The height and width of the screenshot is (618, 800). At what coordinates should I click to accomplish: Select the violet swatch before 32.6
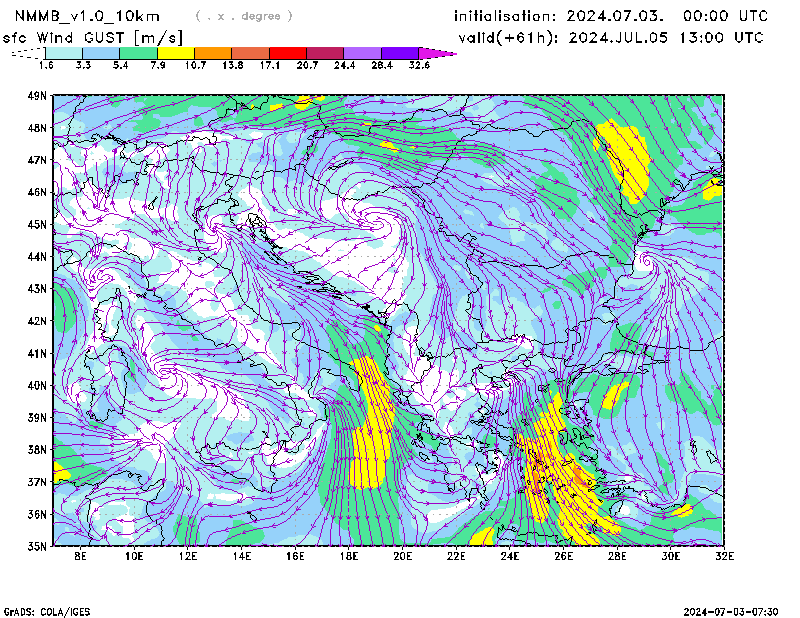400,53
